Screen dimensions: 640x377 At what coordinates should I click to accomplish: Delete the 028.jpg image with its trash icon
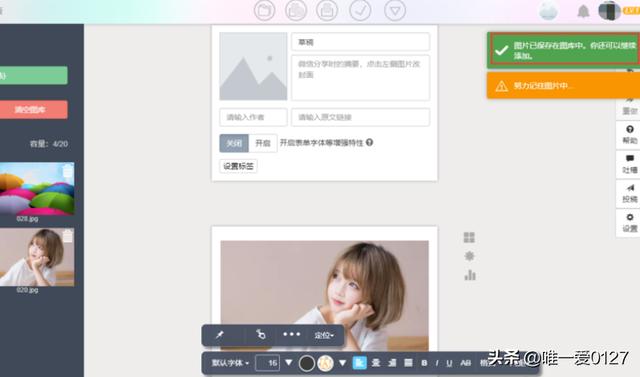point(68,171)
